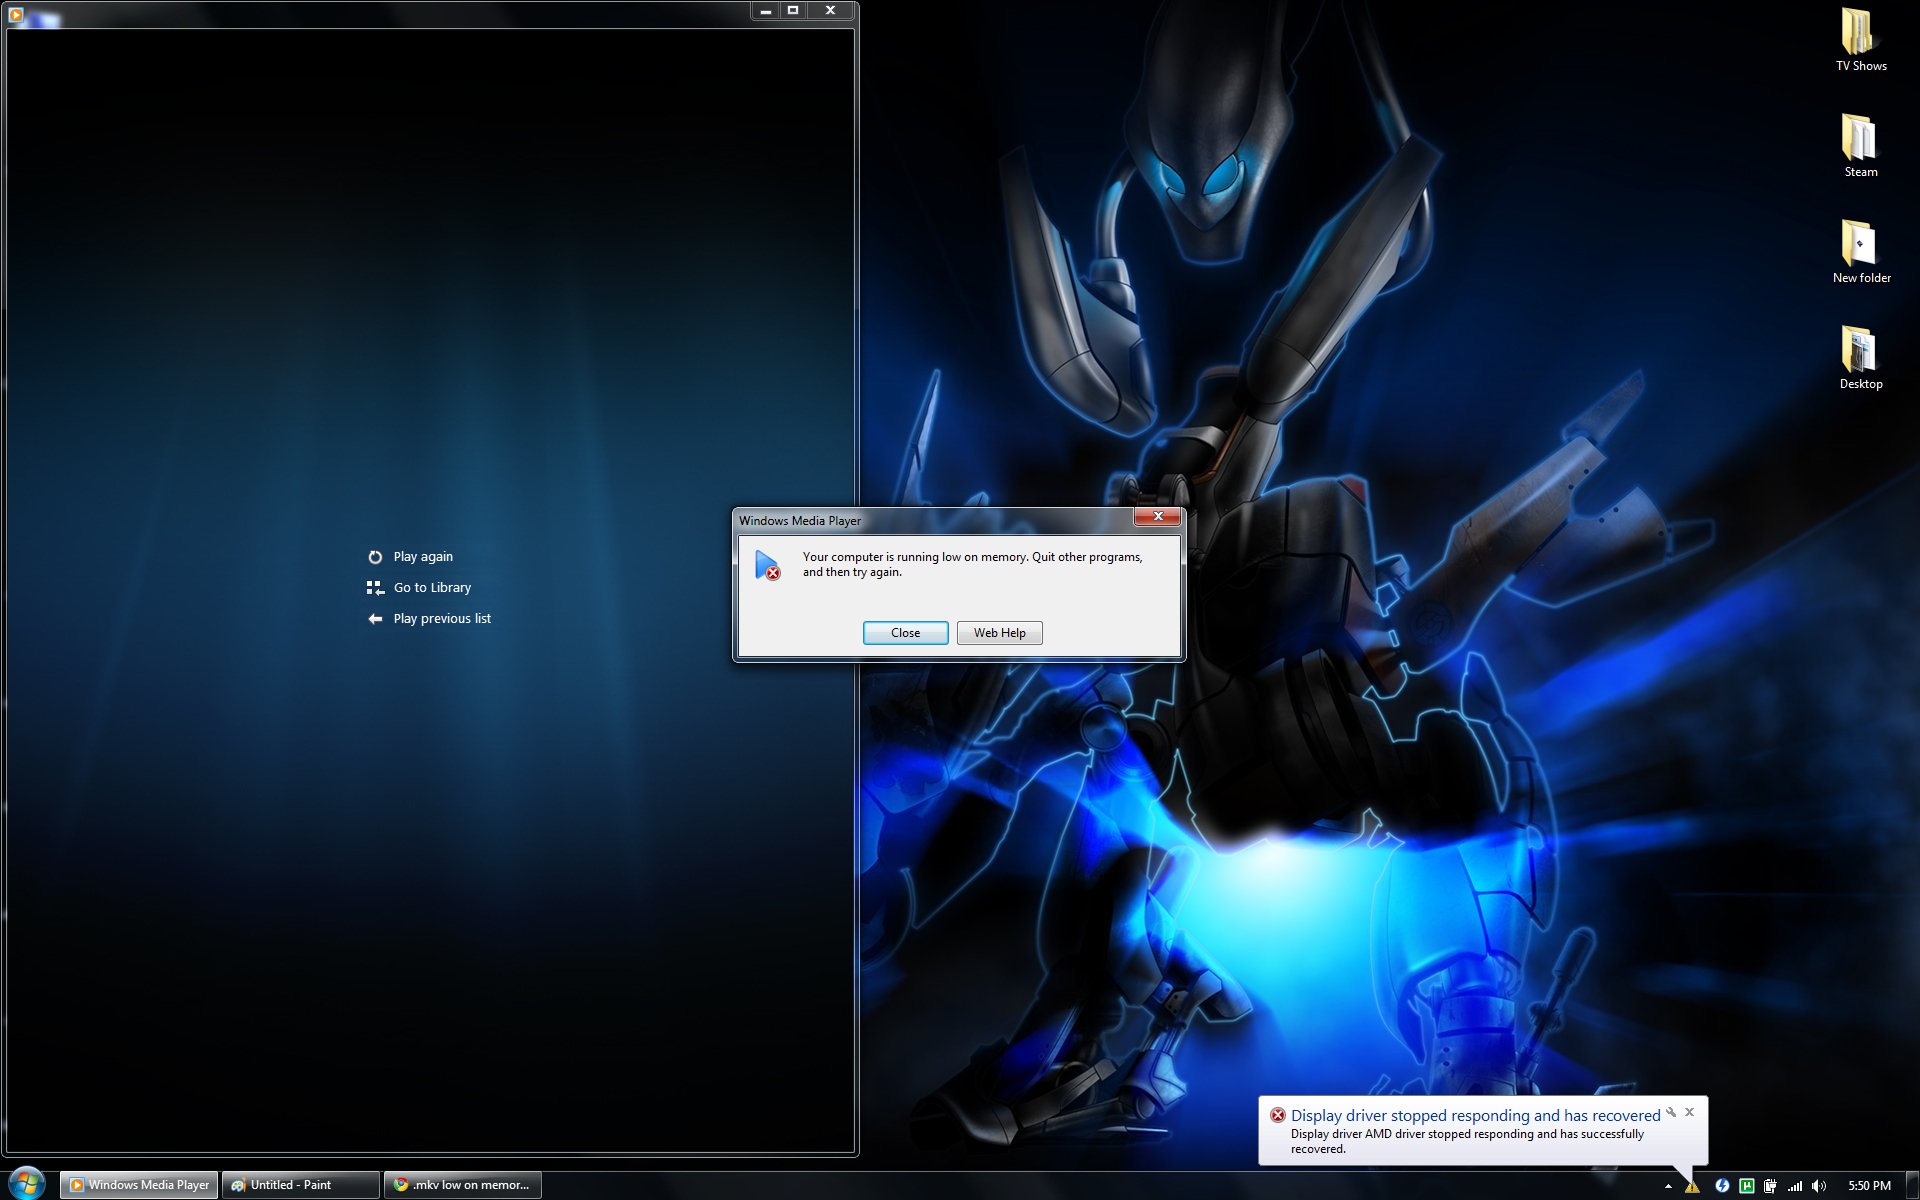This screenshot has width=1920, height=1200.
Task: Click the Display driver stopped responding heading
Action: coord(1475,1115)
